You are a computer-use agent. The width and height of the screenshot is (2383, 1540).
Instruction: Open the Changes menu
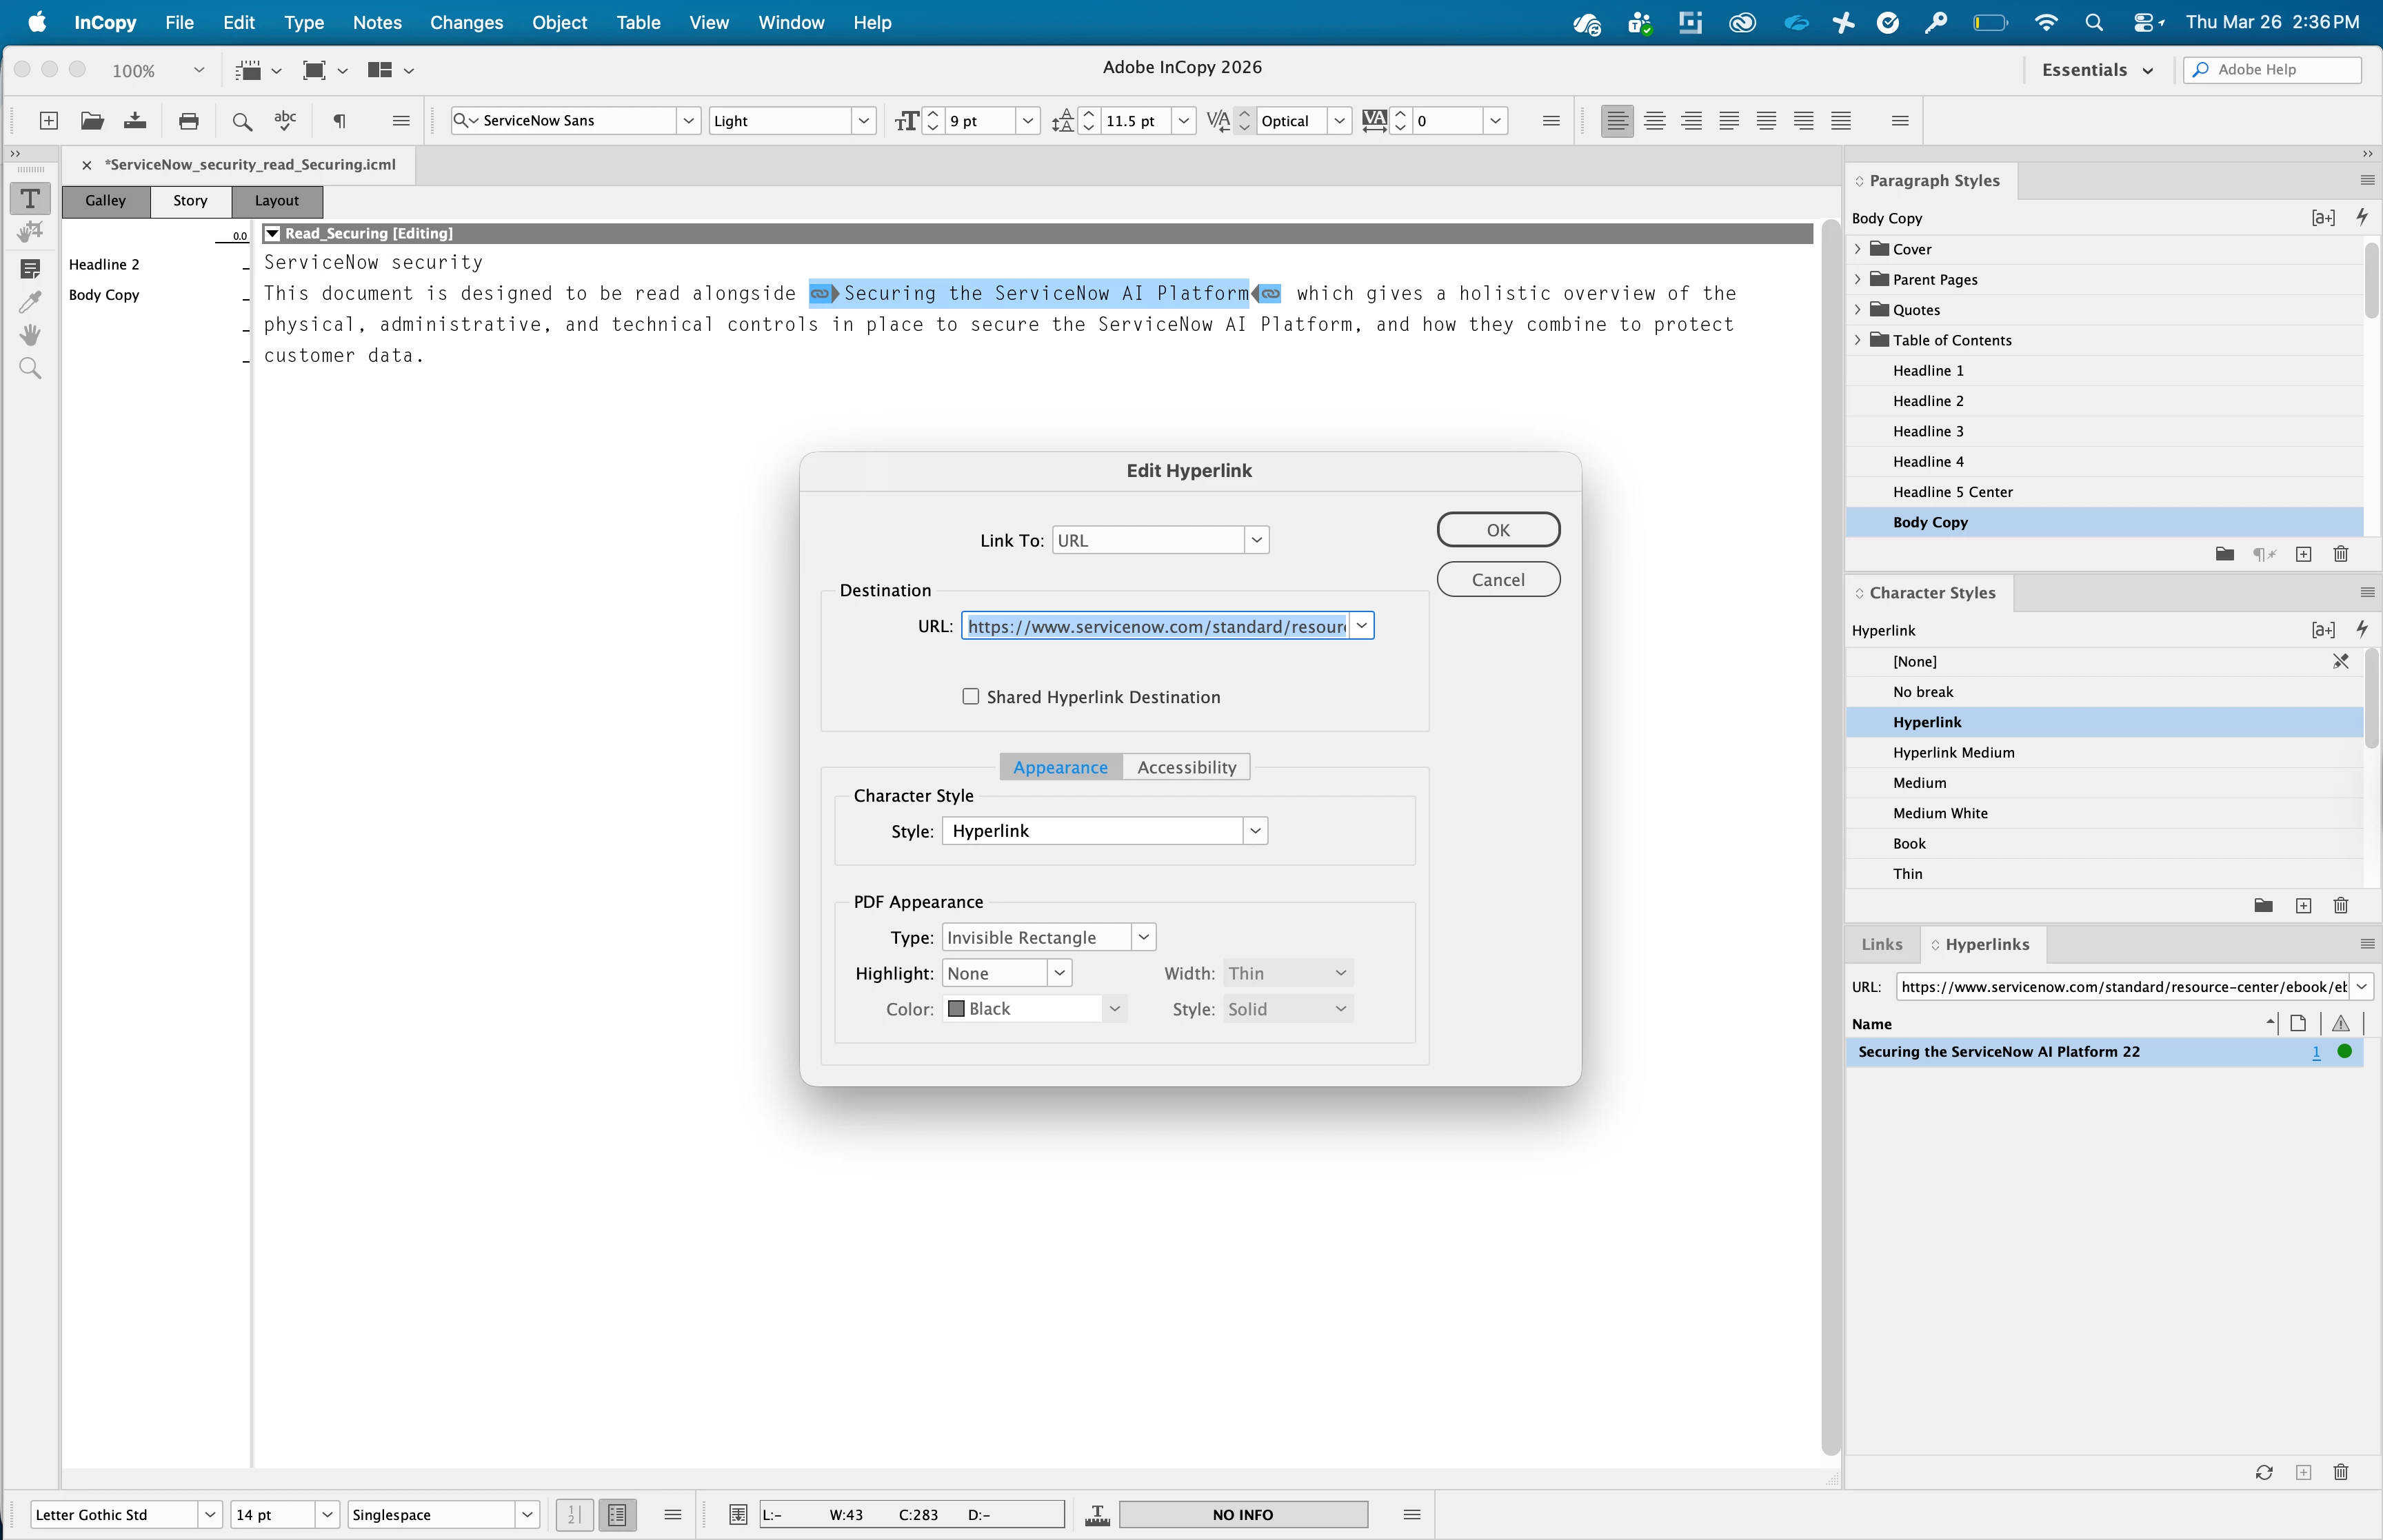point(466,22)
